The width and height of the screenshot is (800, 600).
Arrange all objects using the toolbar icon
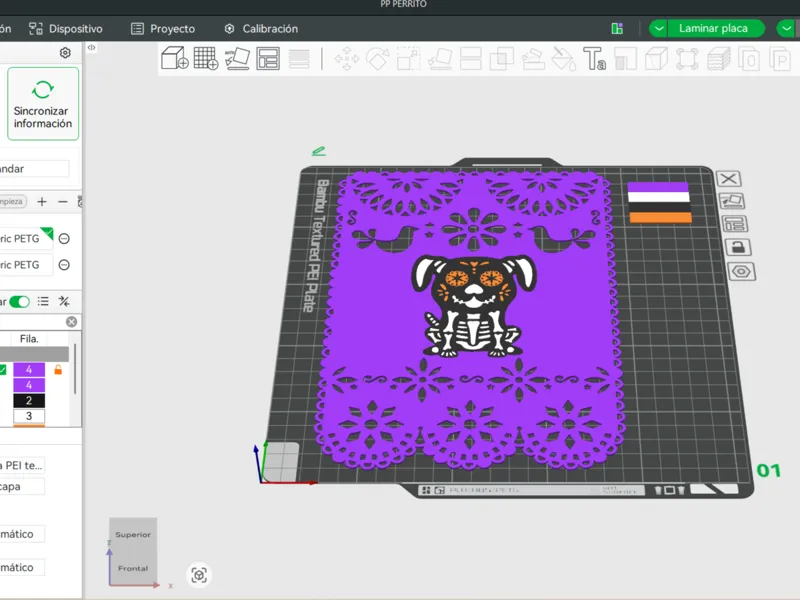(x=268, y=59)
